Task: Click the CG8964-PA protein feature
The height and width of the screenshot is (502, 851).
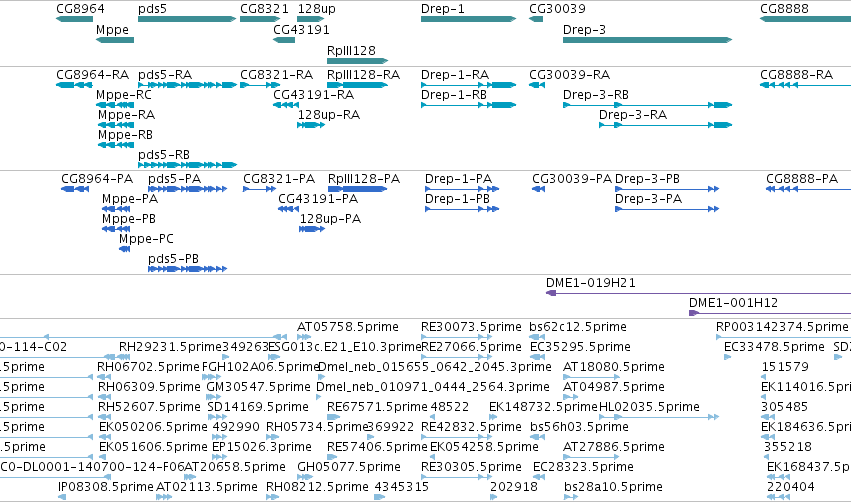Action: click(75, 189)
